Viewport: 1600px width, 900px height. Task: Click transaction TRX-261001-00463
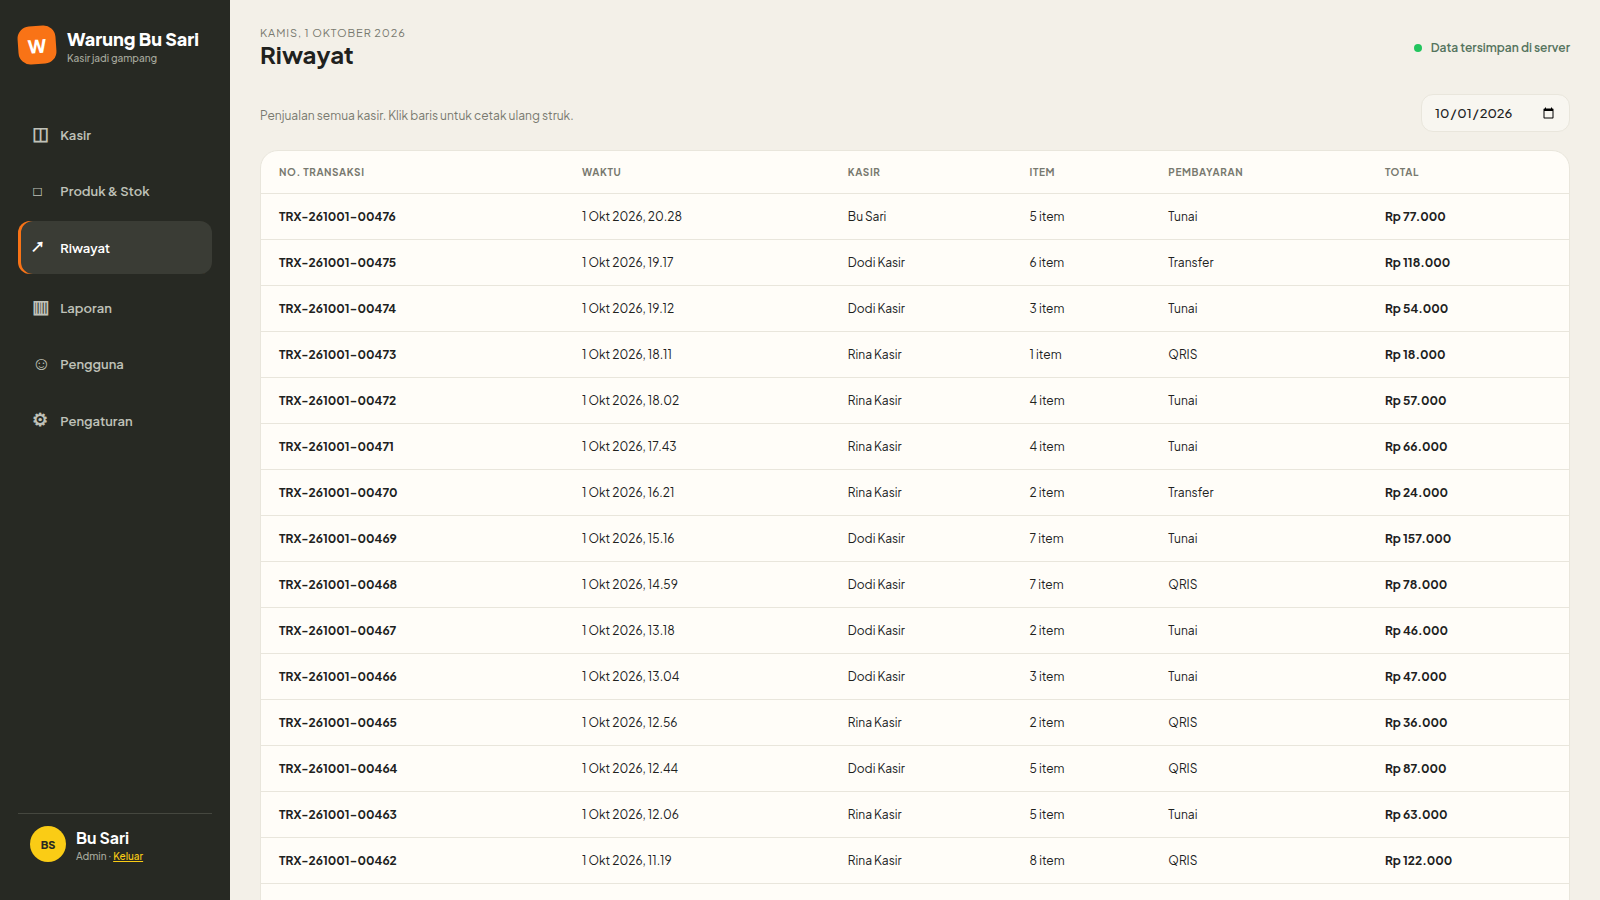(915, 814)
